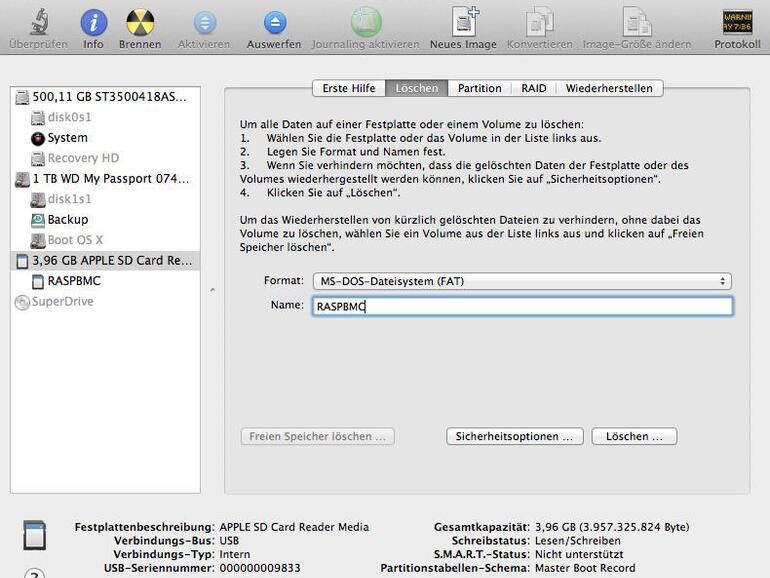This screenshot has width=770, height=578.
Task: Open Sicherheitsoptionen button
Action: click(515, 437)
